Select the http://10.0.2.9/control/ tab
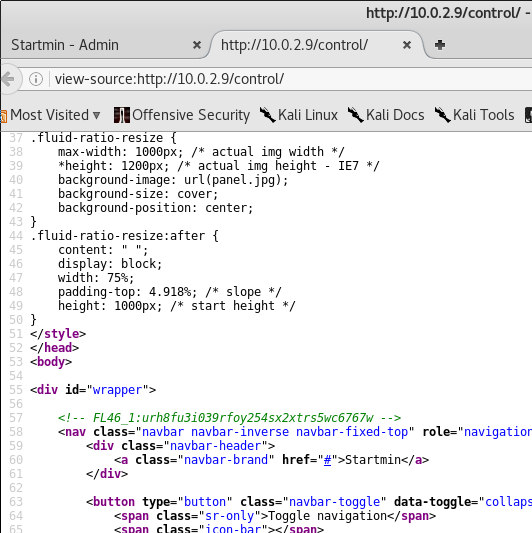The height and width of the screenshot is (533, 532). [x=294, y=45]
